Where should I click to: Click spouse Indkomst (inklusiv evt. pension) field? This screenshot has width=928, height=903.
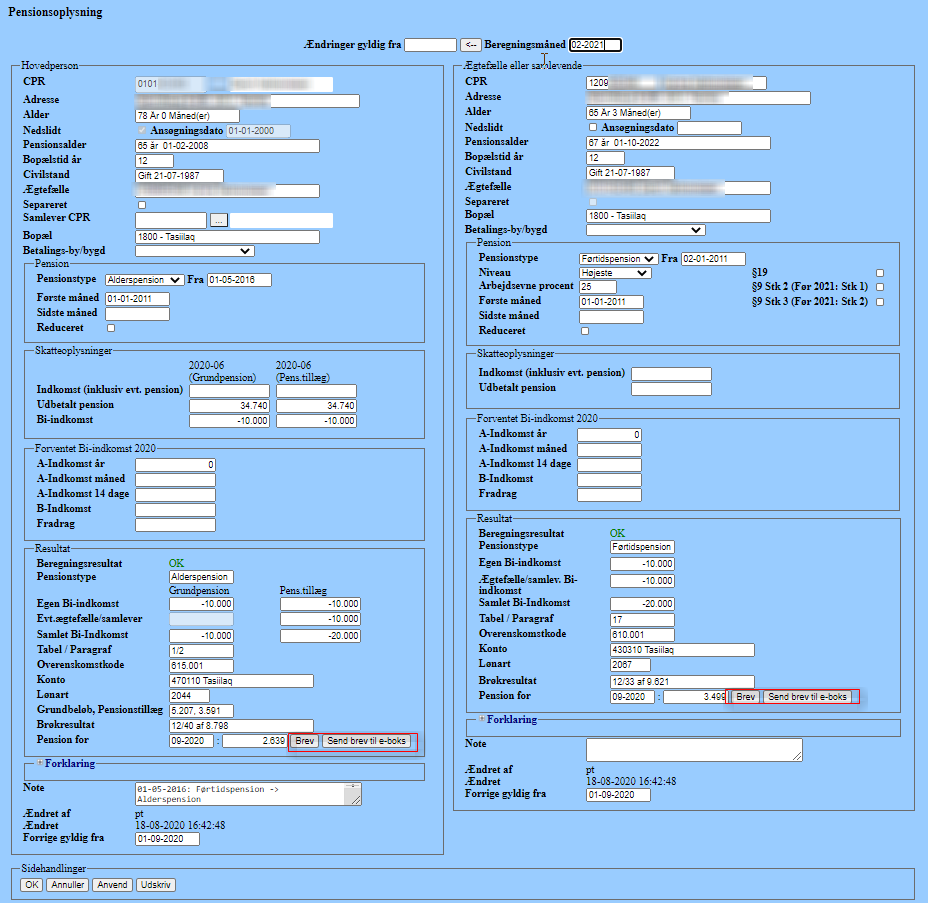[671, 374]
